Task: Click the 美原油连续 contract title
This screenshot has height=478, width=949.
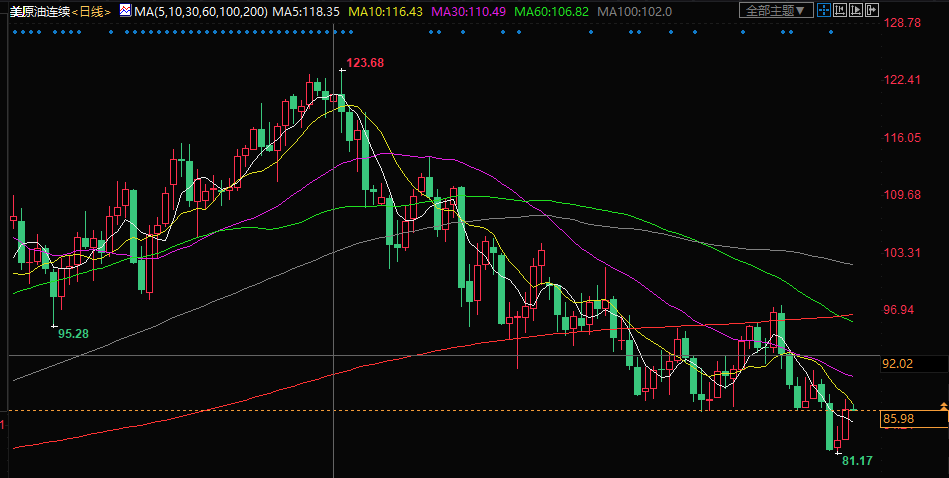Action: click(37, 11)
